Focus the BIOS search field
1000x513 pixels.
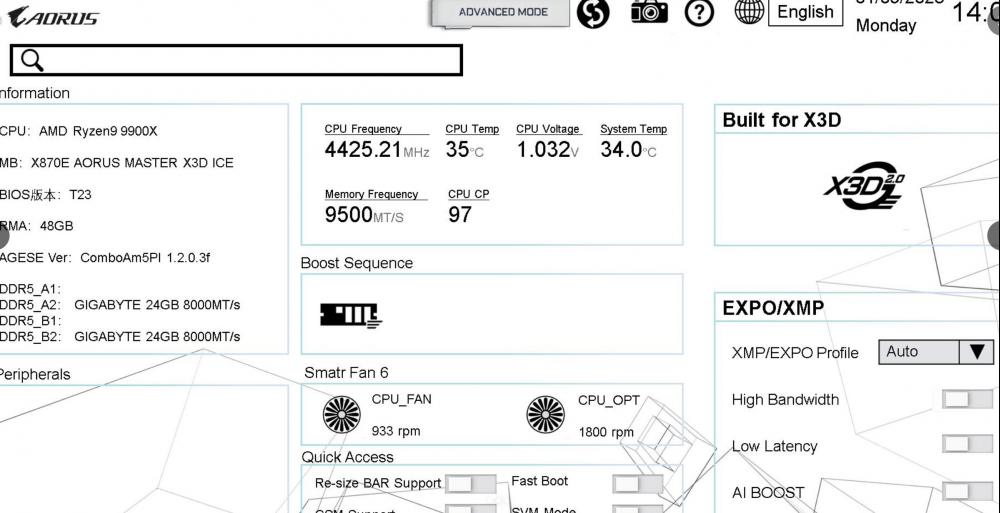coord(237,60)
